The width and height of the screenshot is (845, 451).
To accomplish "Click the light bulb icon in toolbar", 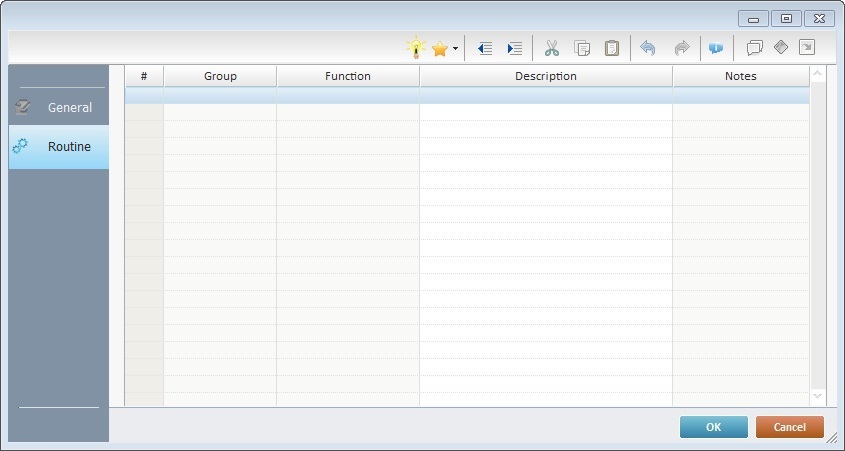I will [415, 48].
